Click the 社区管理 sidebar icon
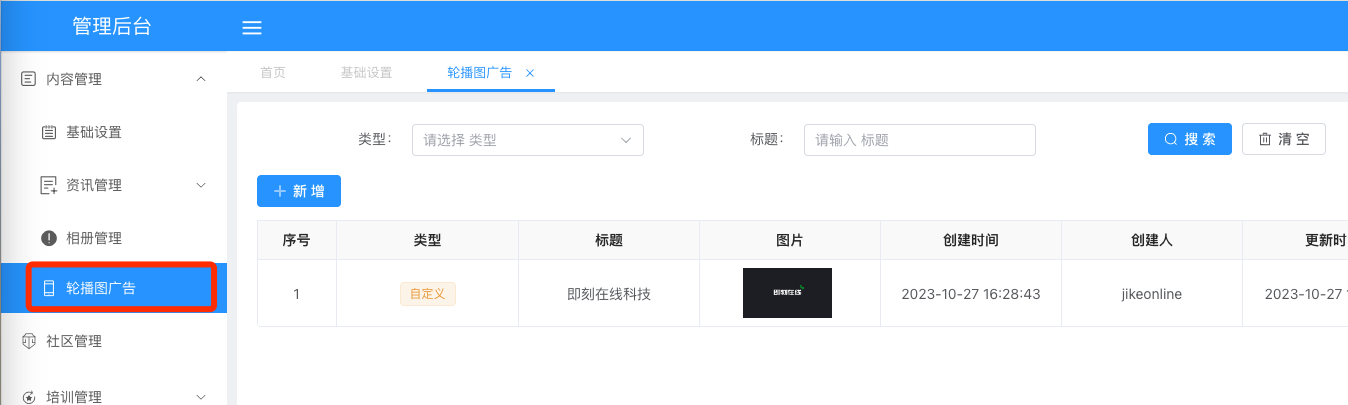The image size is (1348, 405). pyautogui.click(x=29, y=341)
